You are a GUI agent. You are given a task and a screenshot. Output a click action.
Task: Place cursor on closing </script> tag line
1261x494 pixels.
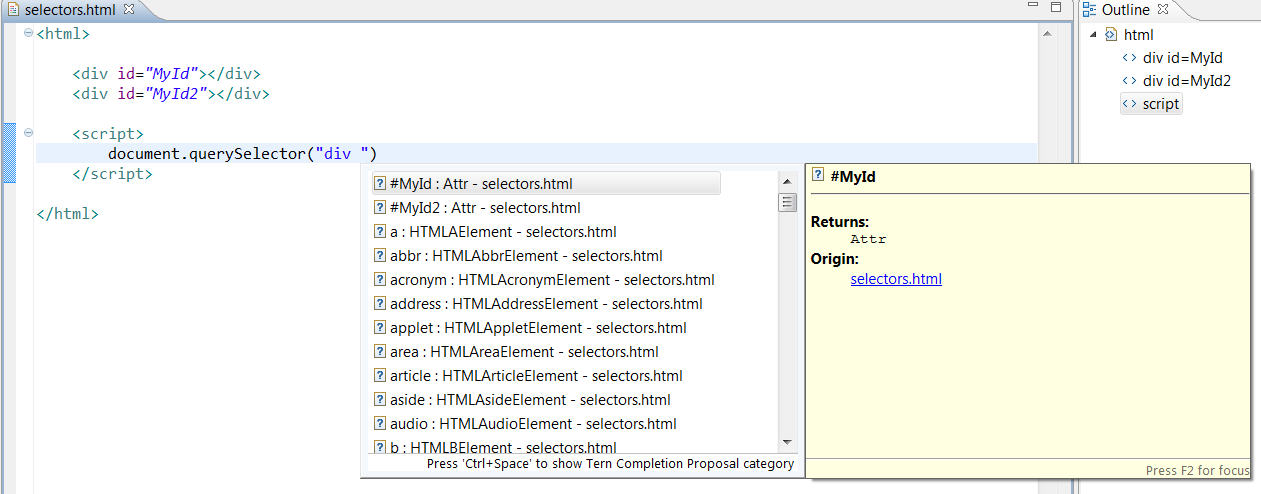[112, 174]
